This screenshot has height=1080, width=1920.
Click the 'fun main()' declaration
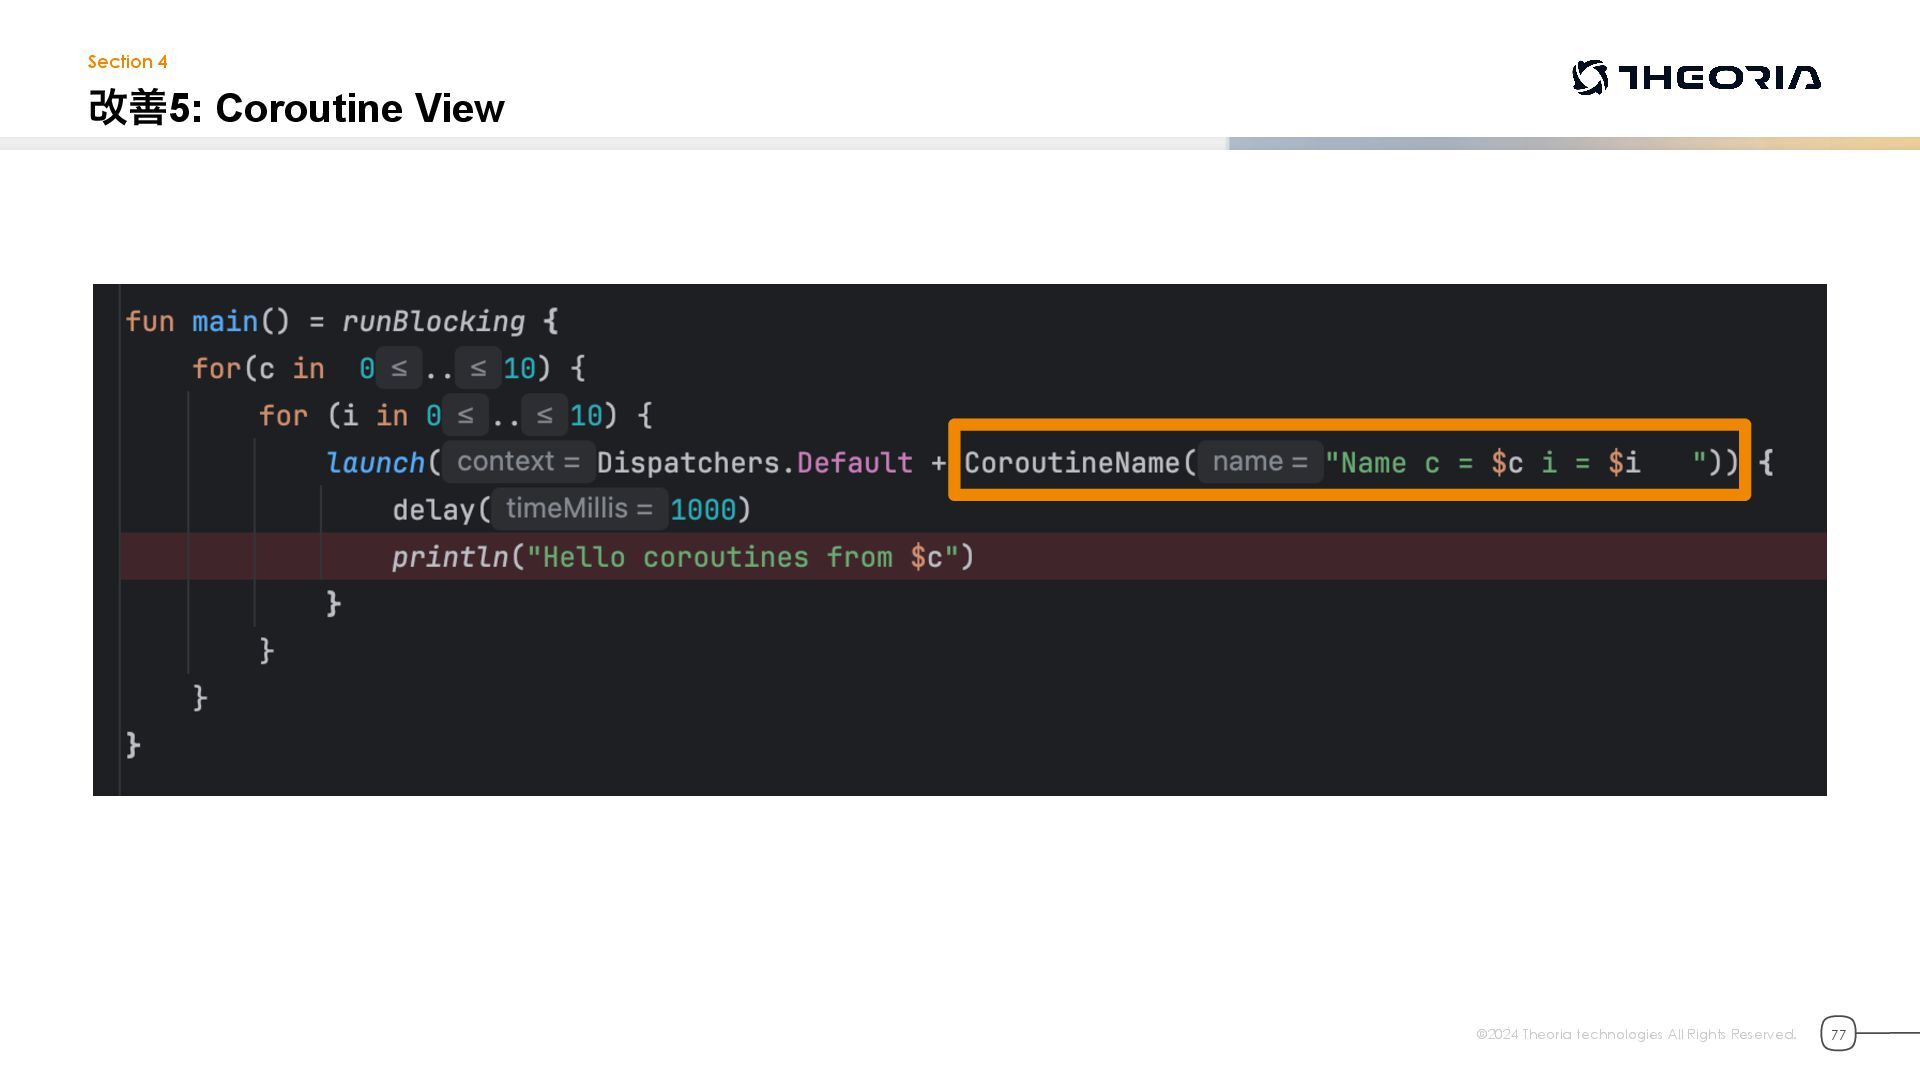206,322
